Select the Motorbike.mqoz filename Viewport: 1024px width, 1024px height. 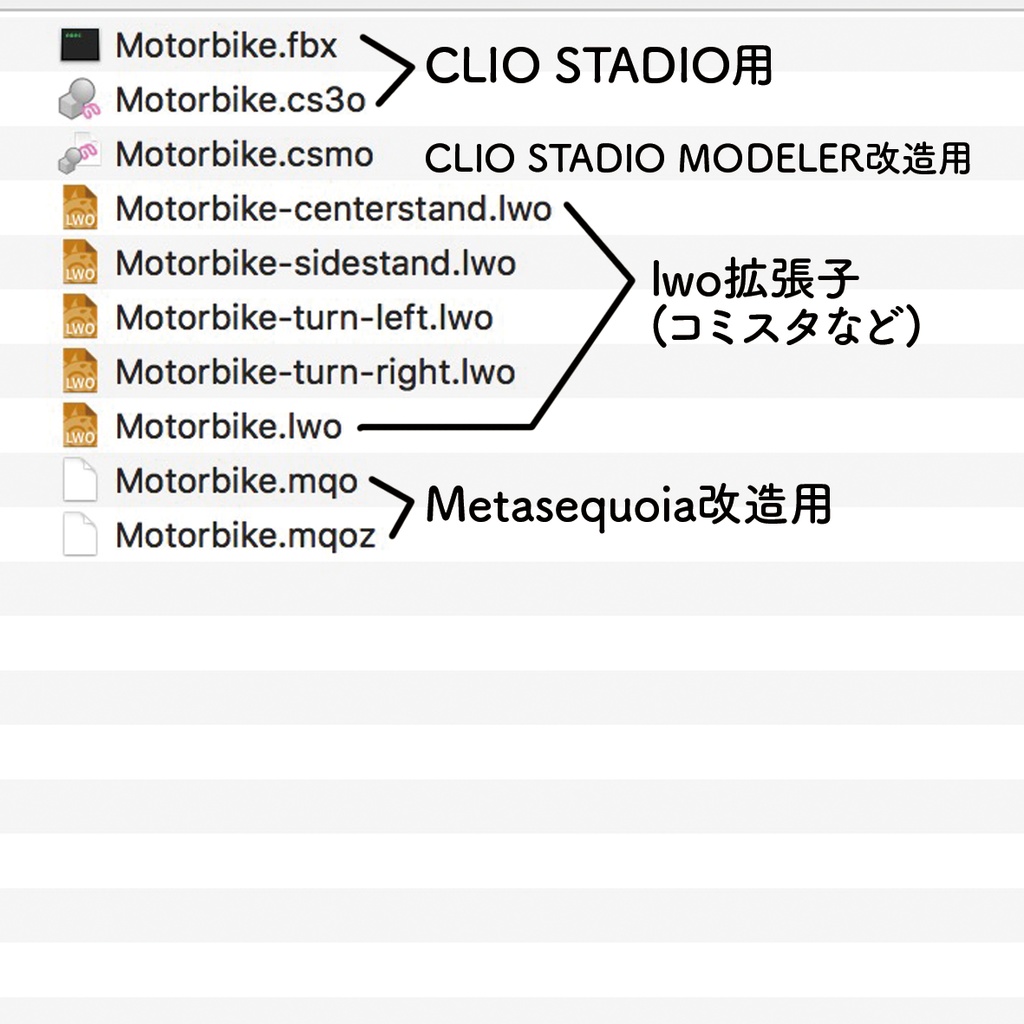[245, 536]
